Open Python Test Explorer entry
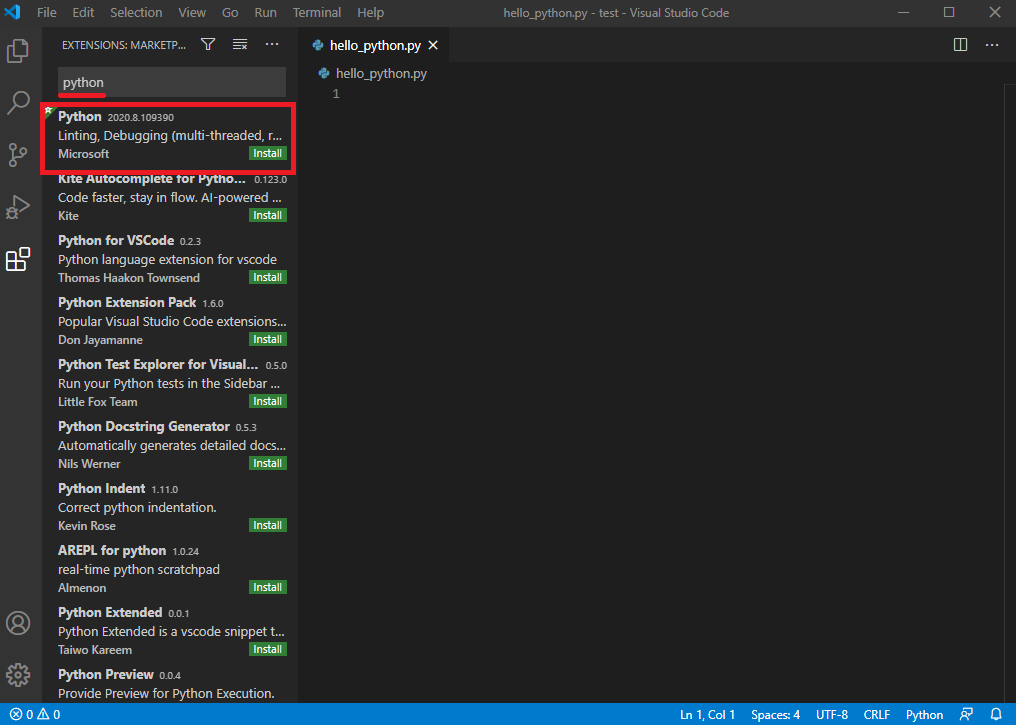This screenshot has height=725, width=1016. pyautogui.click(x=170, y=384)
